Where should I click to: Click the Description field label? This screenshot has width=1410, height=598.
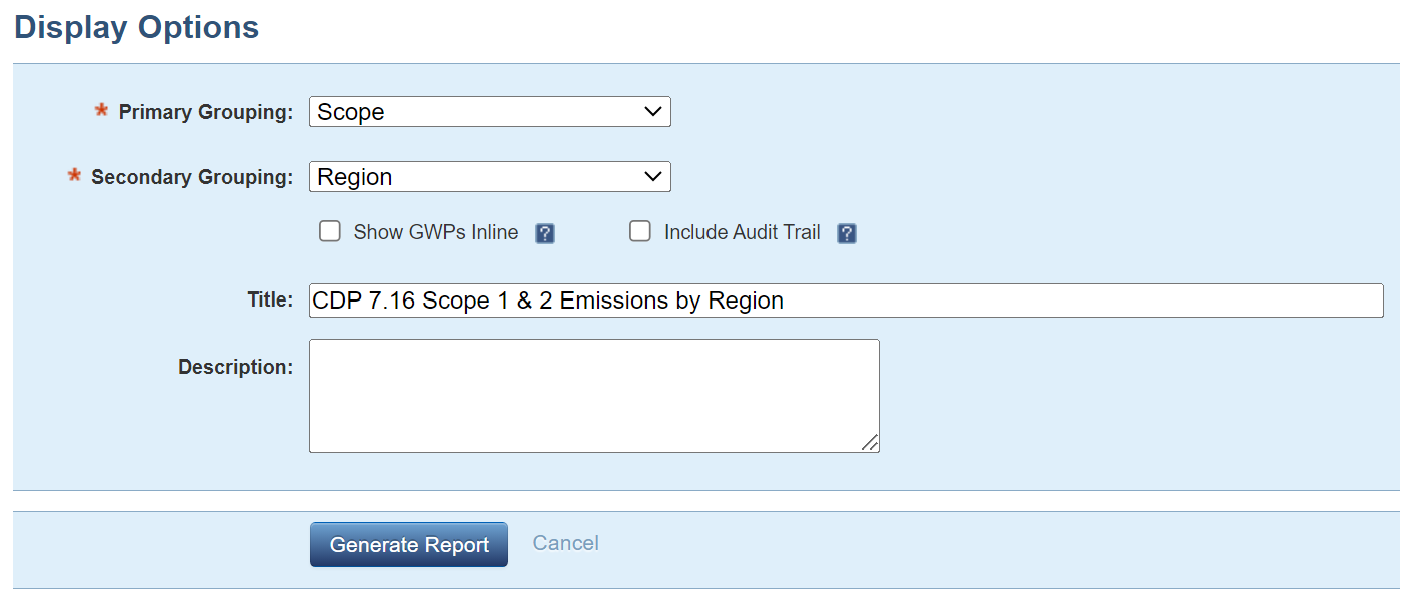coord(236,367)
